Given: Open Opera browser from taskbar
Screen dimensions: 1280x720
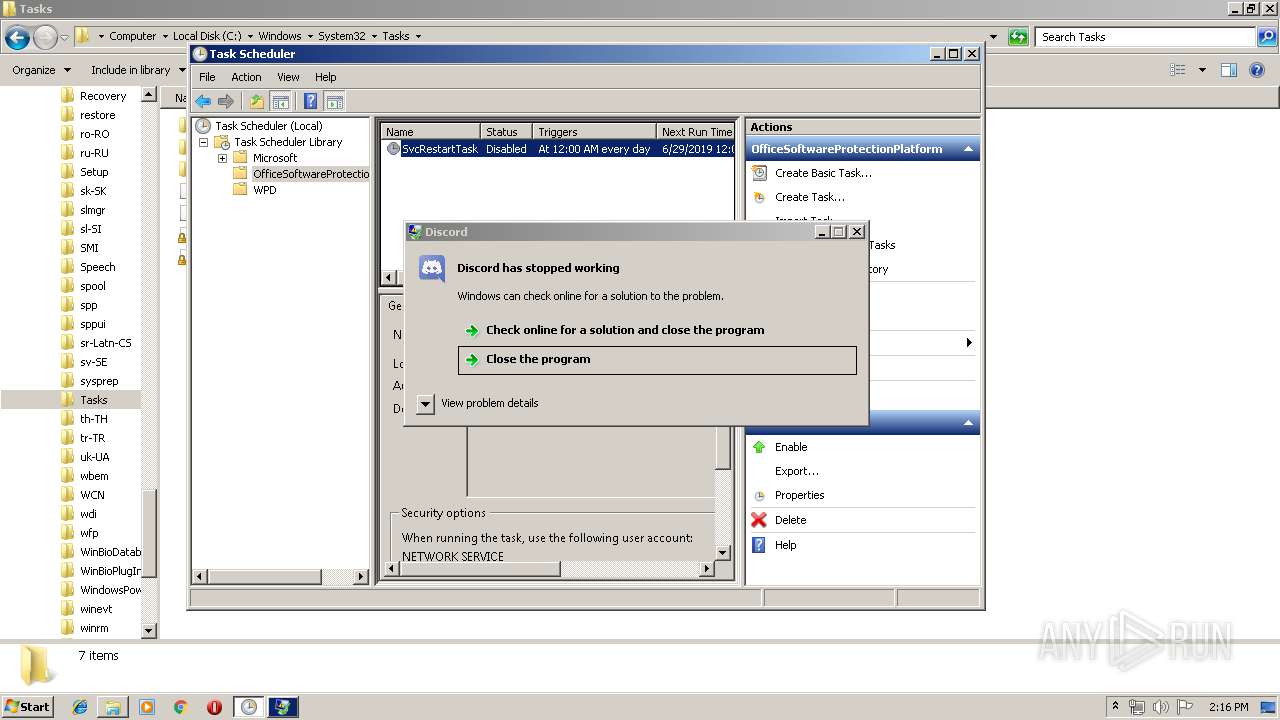Looking at the screenshot, I should [214, 707].
